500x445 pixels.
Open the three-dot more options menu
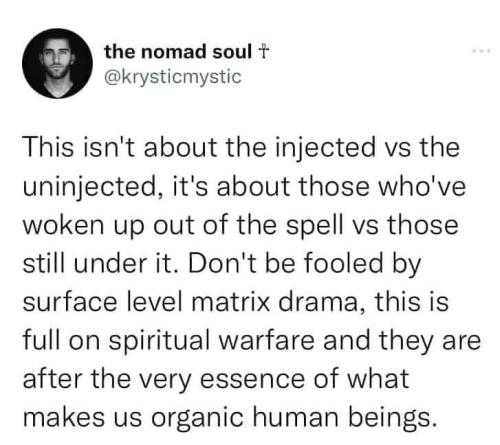[482, 51]
